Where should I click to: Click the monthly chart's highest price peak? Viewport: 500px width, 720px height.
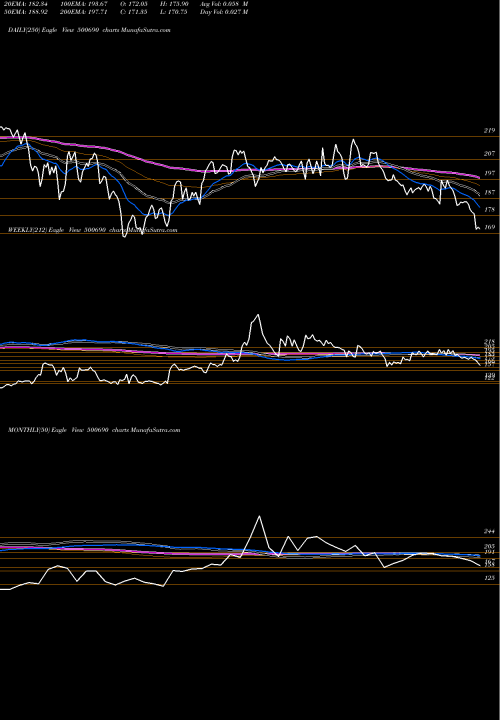pos(259,516)
